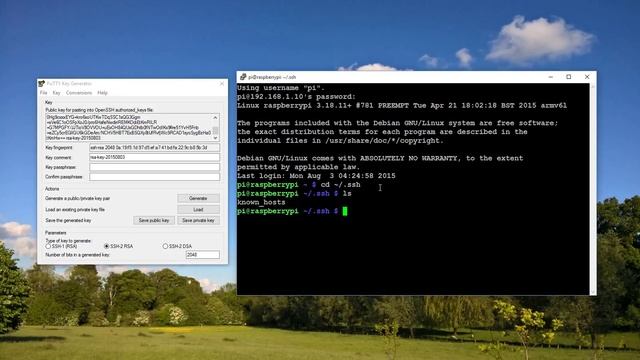Viewport: 640px width, 360px height.
Task: Click the Key passphrase field
Action: pyautogui.click(x=154, y=167)
